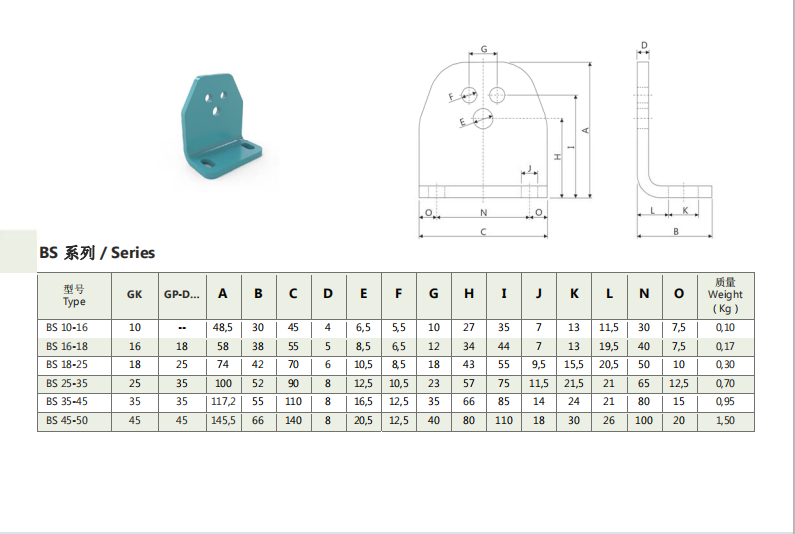Click the 48,5 value in the table
The width and height of the screenshot is (795, 534).
[x=223, y=328]
